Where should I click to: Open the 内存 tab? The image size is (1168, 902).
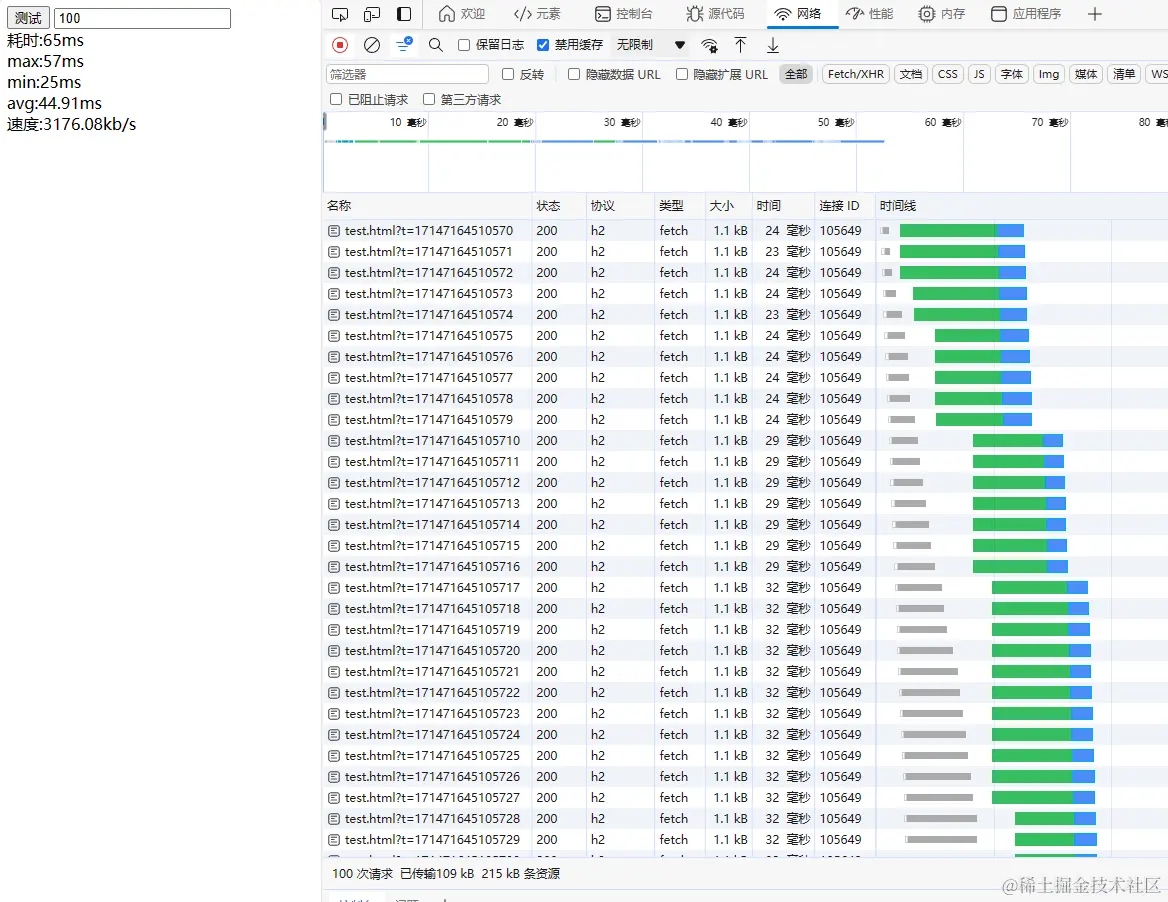(x=942, y=14)
